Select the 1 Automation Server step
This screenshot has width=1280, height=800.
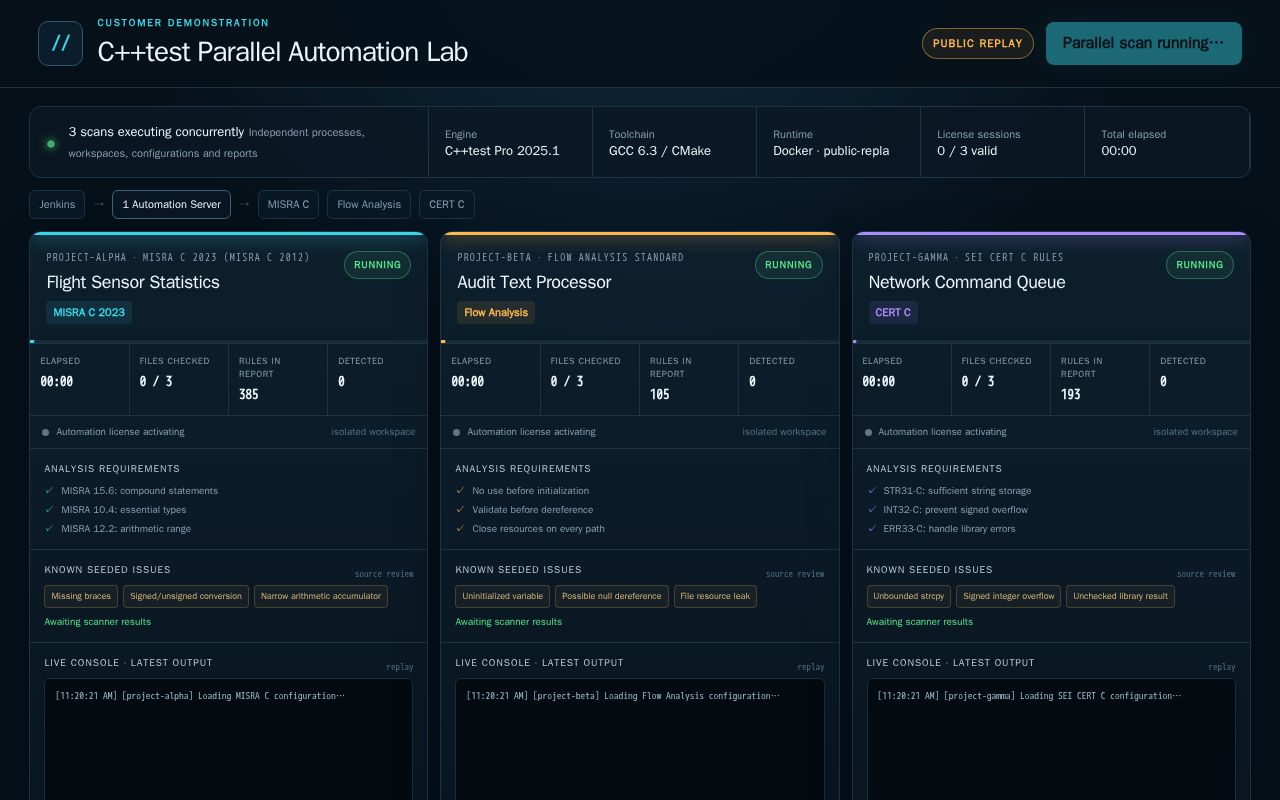click(x=171, y=204)
